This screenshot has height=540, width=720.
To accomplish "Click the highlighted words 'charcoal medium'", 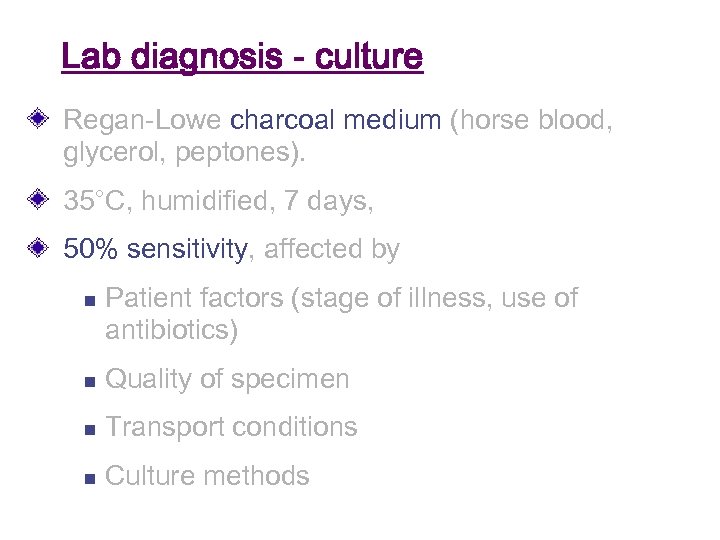I will [335, 121].
